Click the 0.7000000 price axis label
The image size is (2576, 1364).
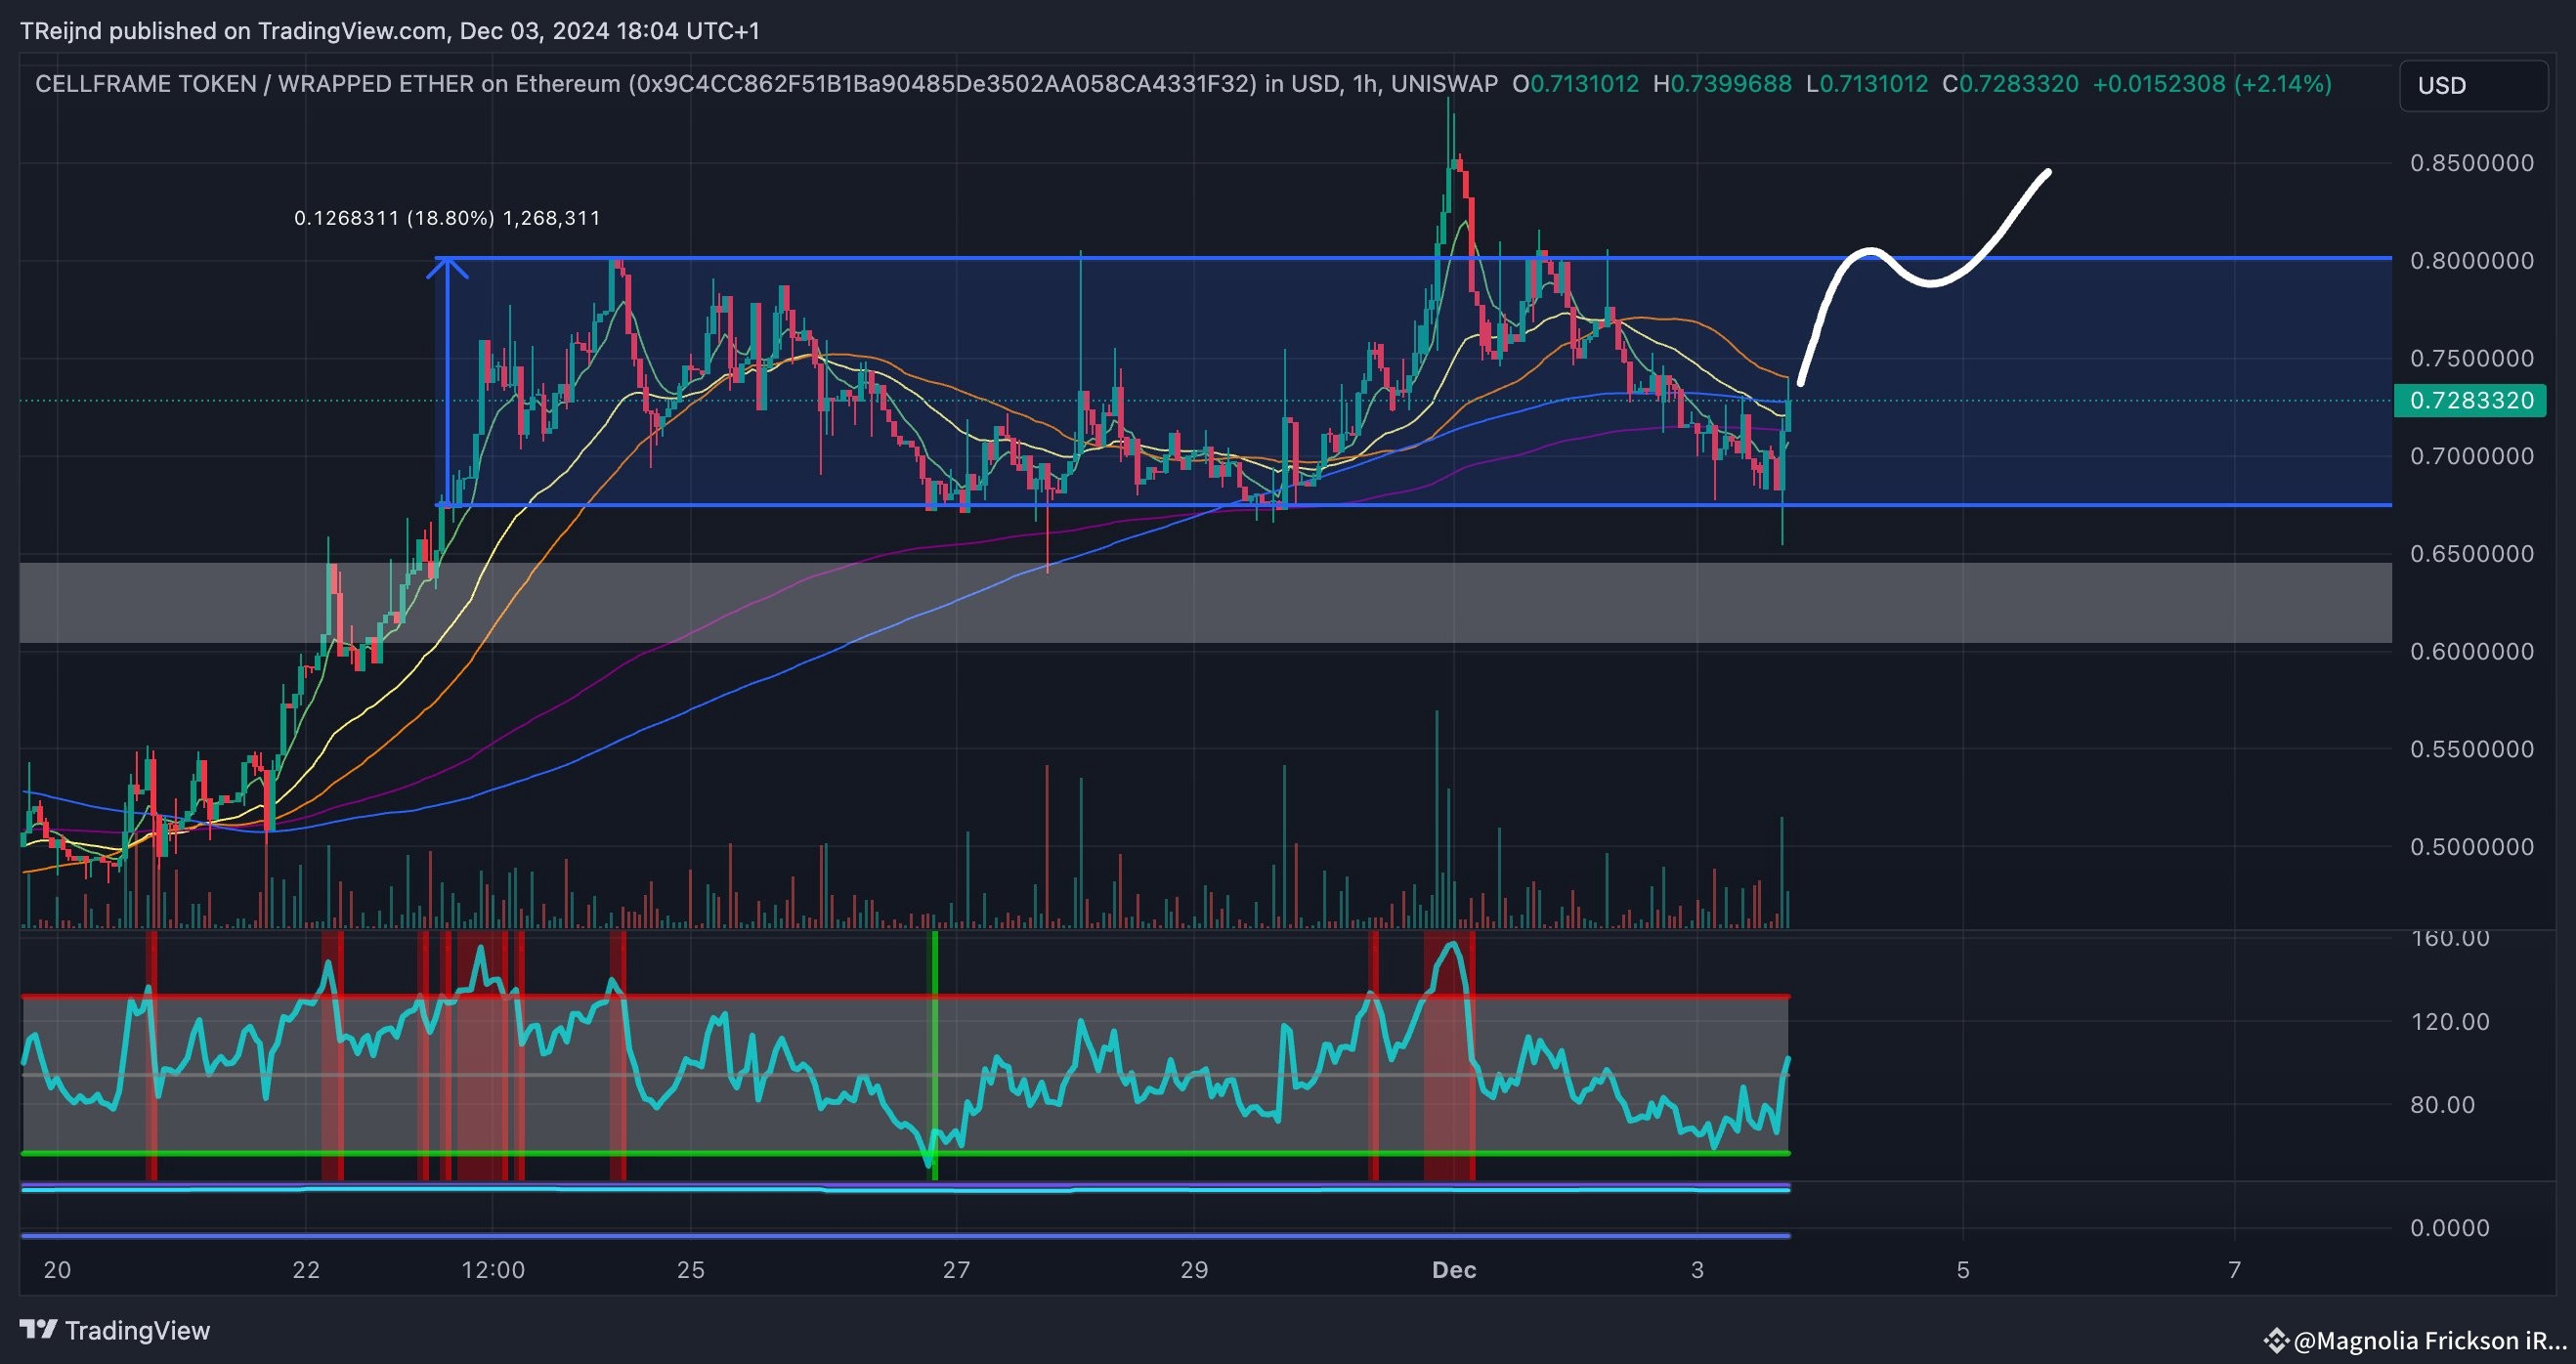pos(2472,456)
